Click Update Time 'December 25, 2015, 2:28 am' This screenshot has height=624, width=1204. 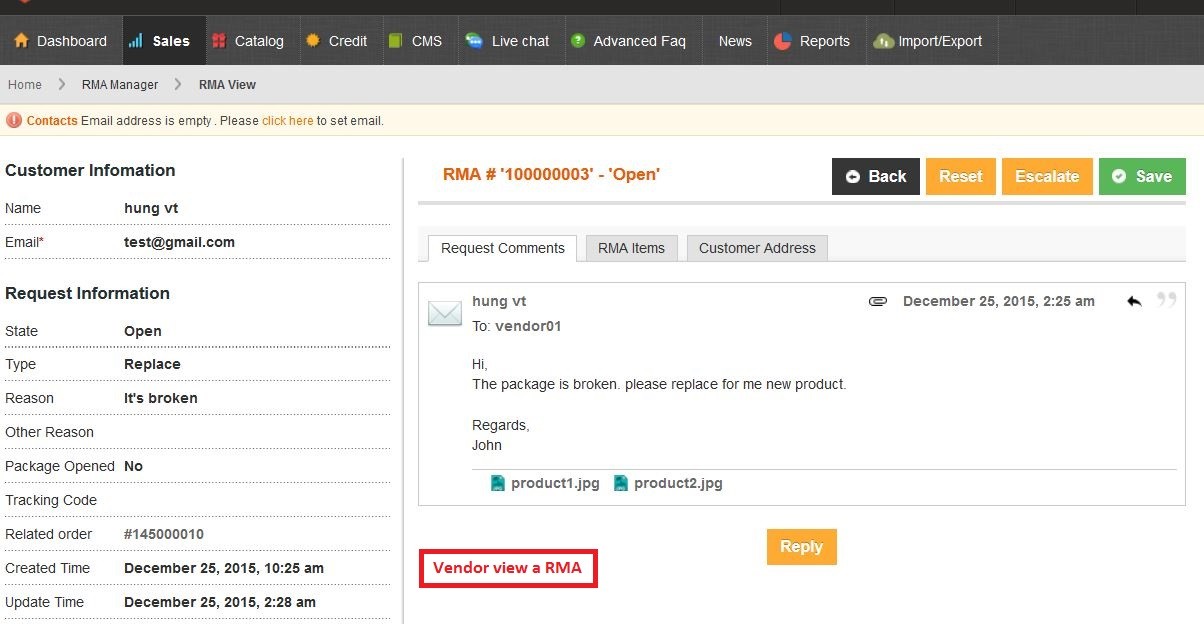(x=220, y=602)
